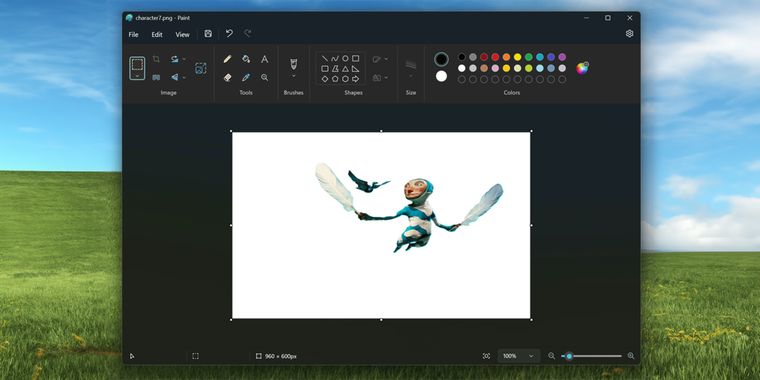Open the Edit colors rainbow wheel
This screenshot has width=760, height=380.
(582, 68)
